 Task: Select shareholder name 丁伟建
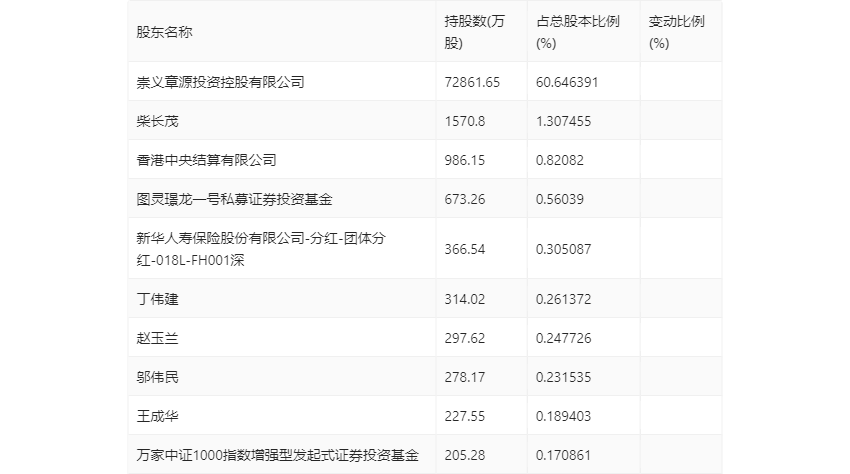point(157,299)
